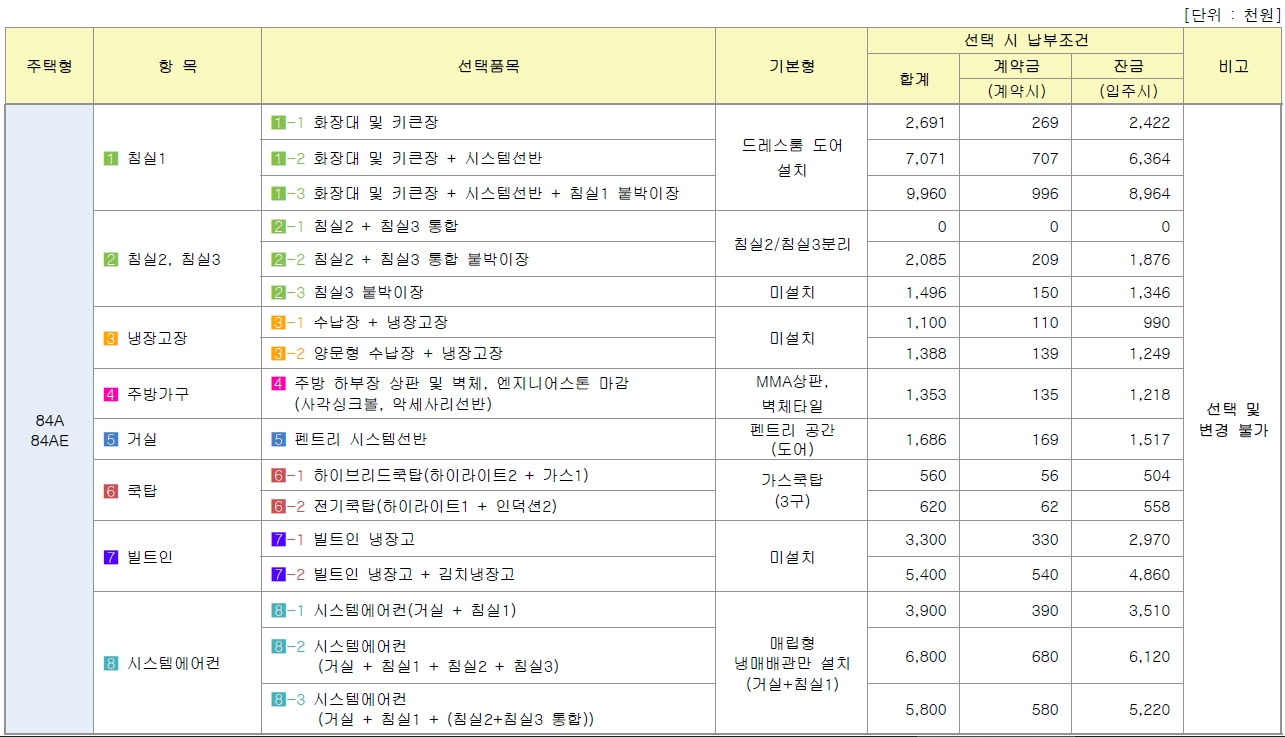Image resolution: width=1285 pixels, height=737 pixels.
Task: Click the 계약금 column header
Action: [1015, 66]
